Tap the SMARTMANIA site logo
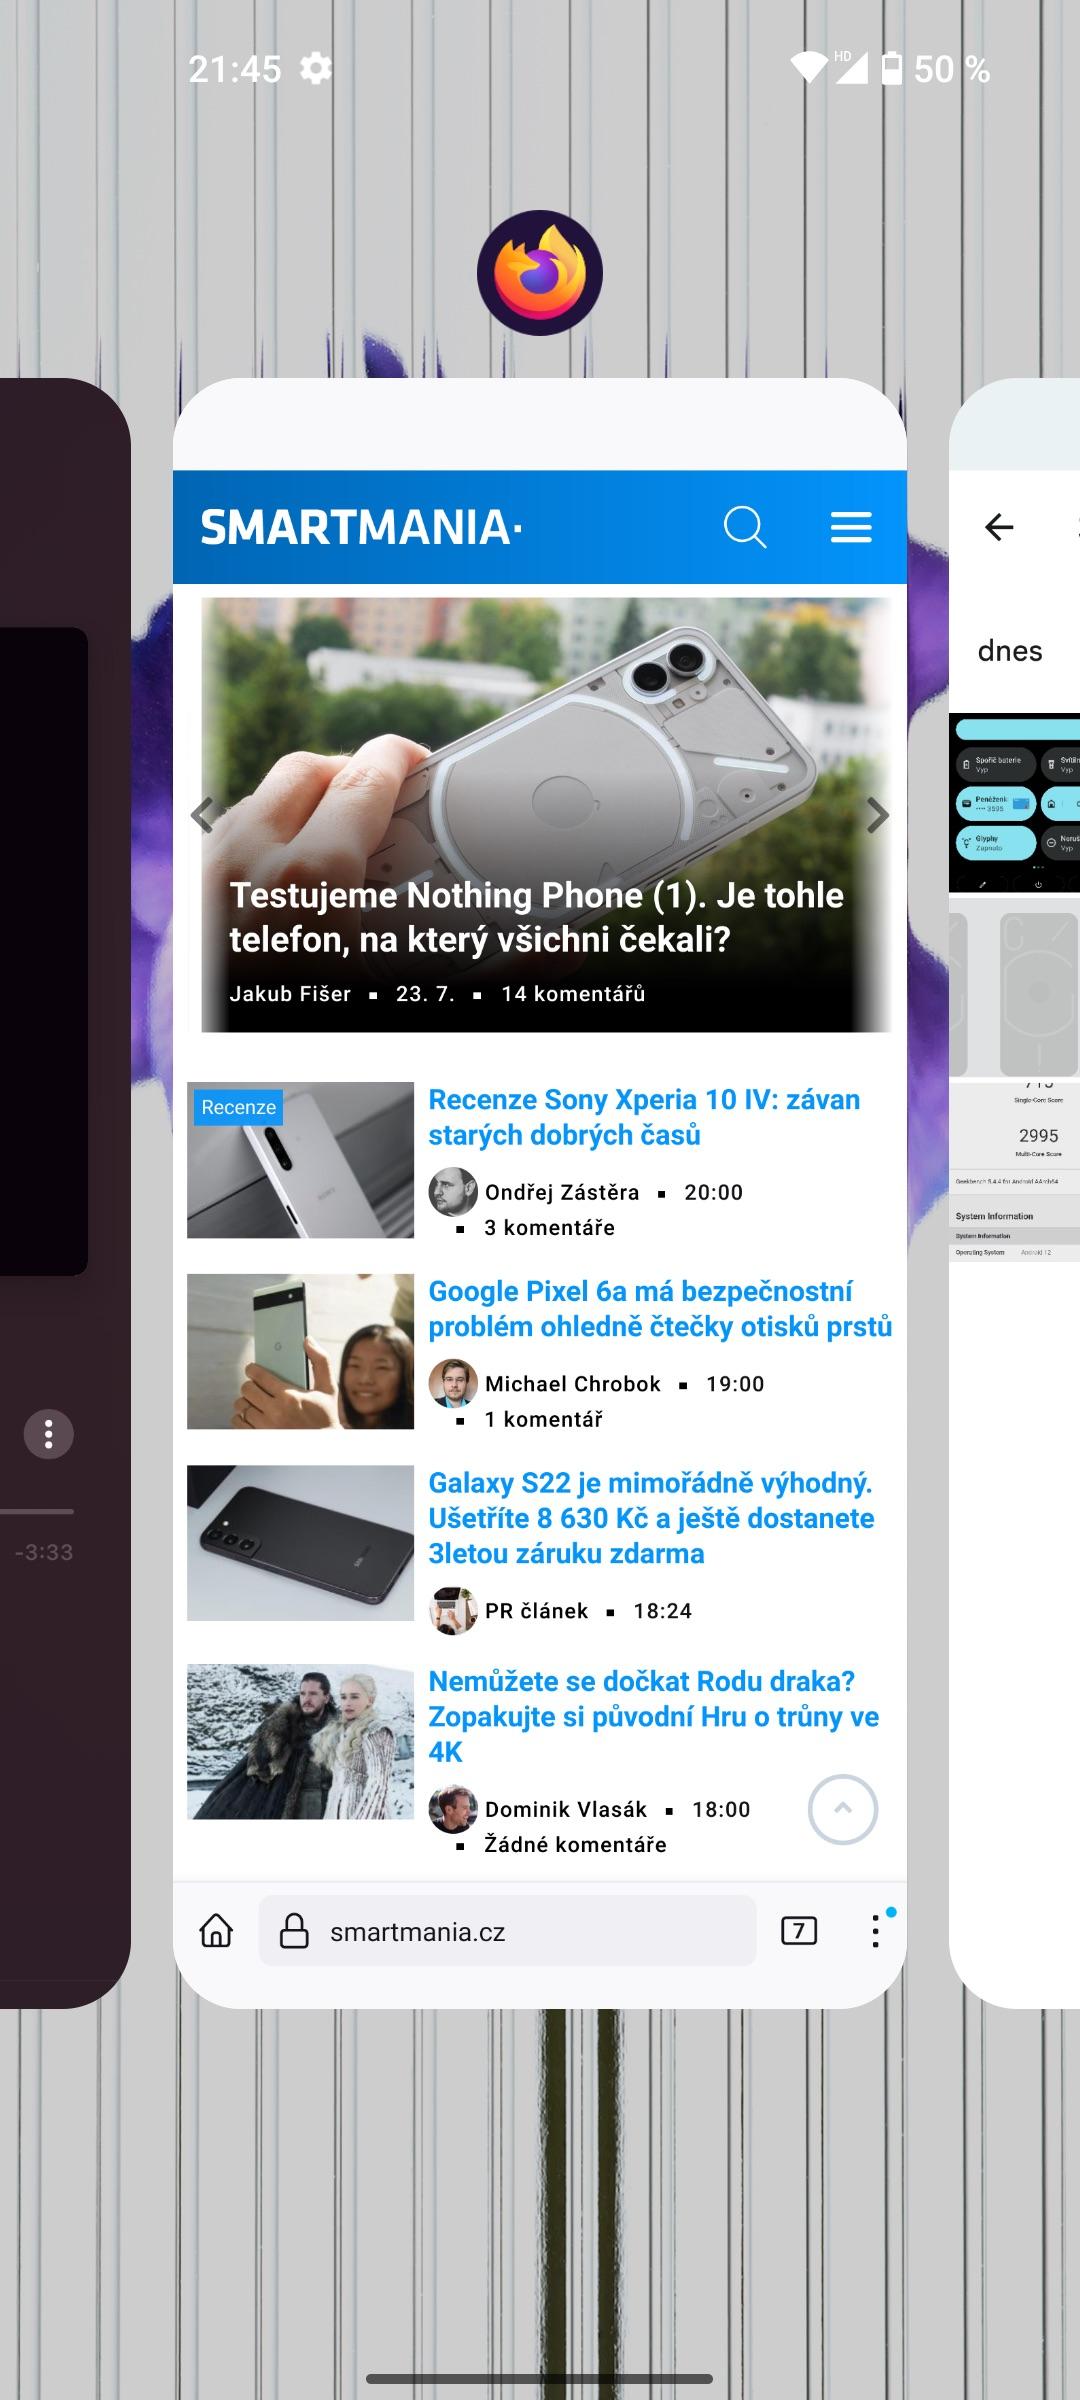Viewport: 1080px width, 2400px height. 360,527
